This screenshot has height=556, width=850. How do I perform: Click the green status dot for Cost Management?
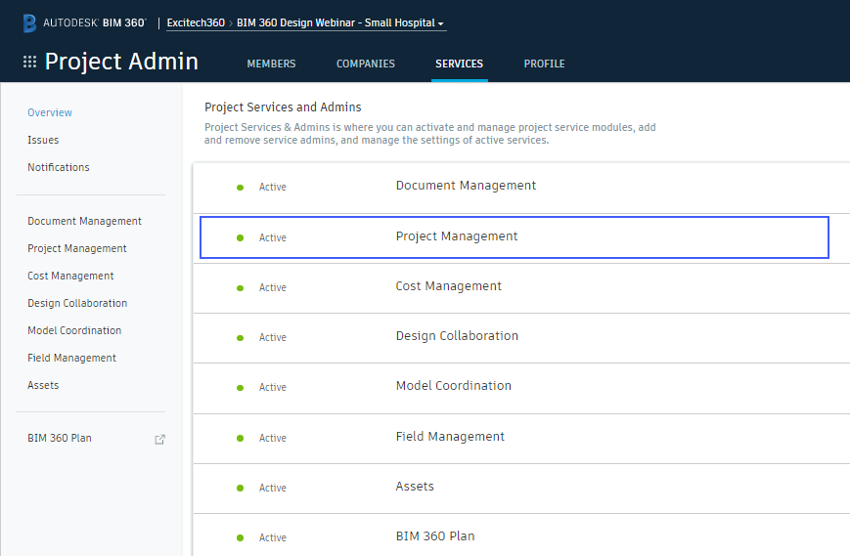pos(240,288)
